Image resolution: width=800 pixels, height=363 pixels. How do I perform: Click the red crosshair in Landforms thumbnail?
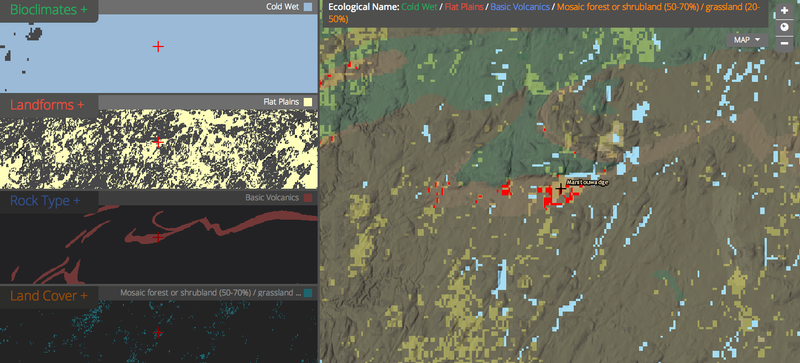(x=158, y=142)
